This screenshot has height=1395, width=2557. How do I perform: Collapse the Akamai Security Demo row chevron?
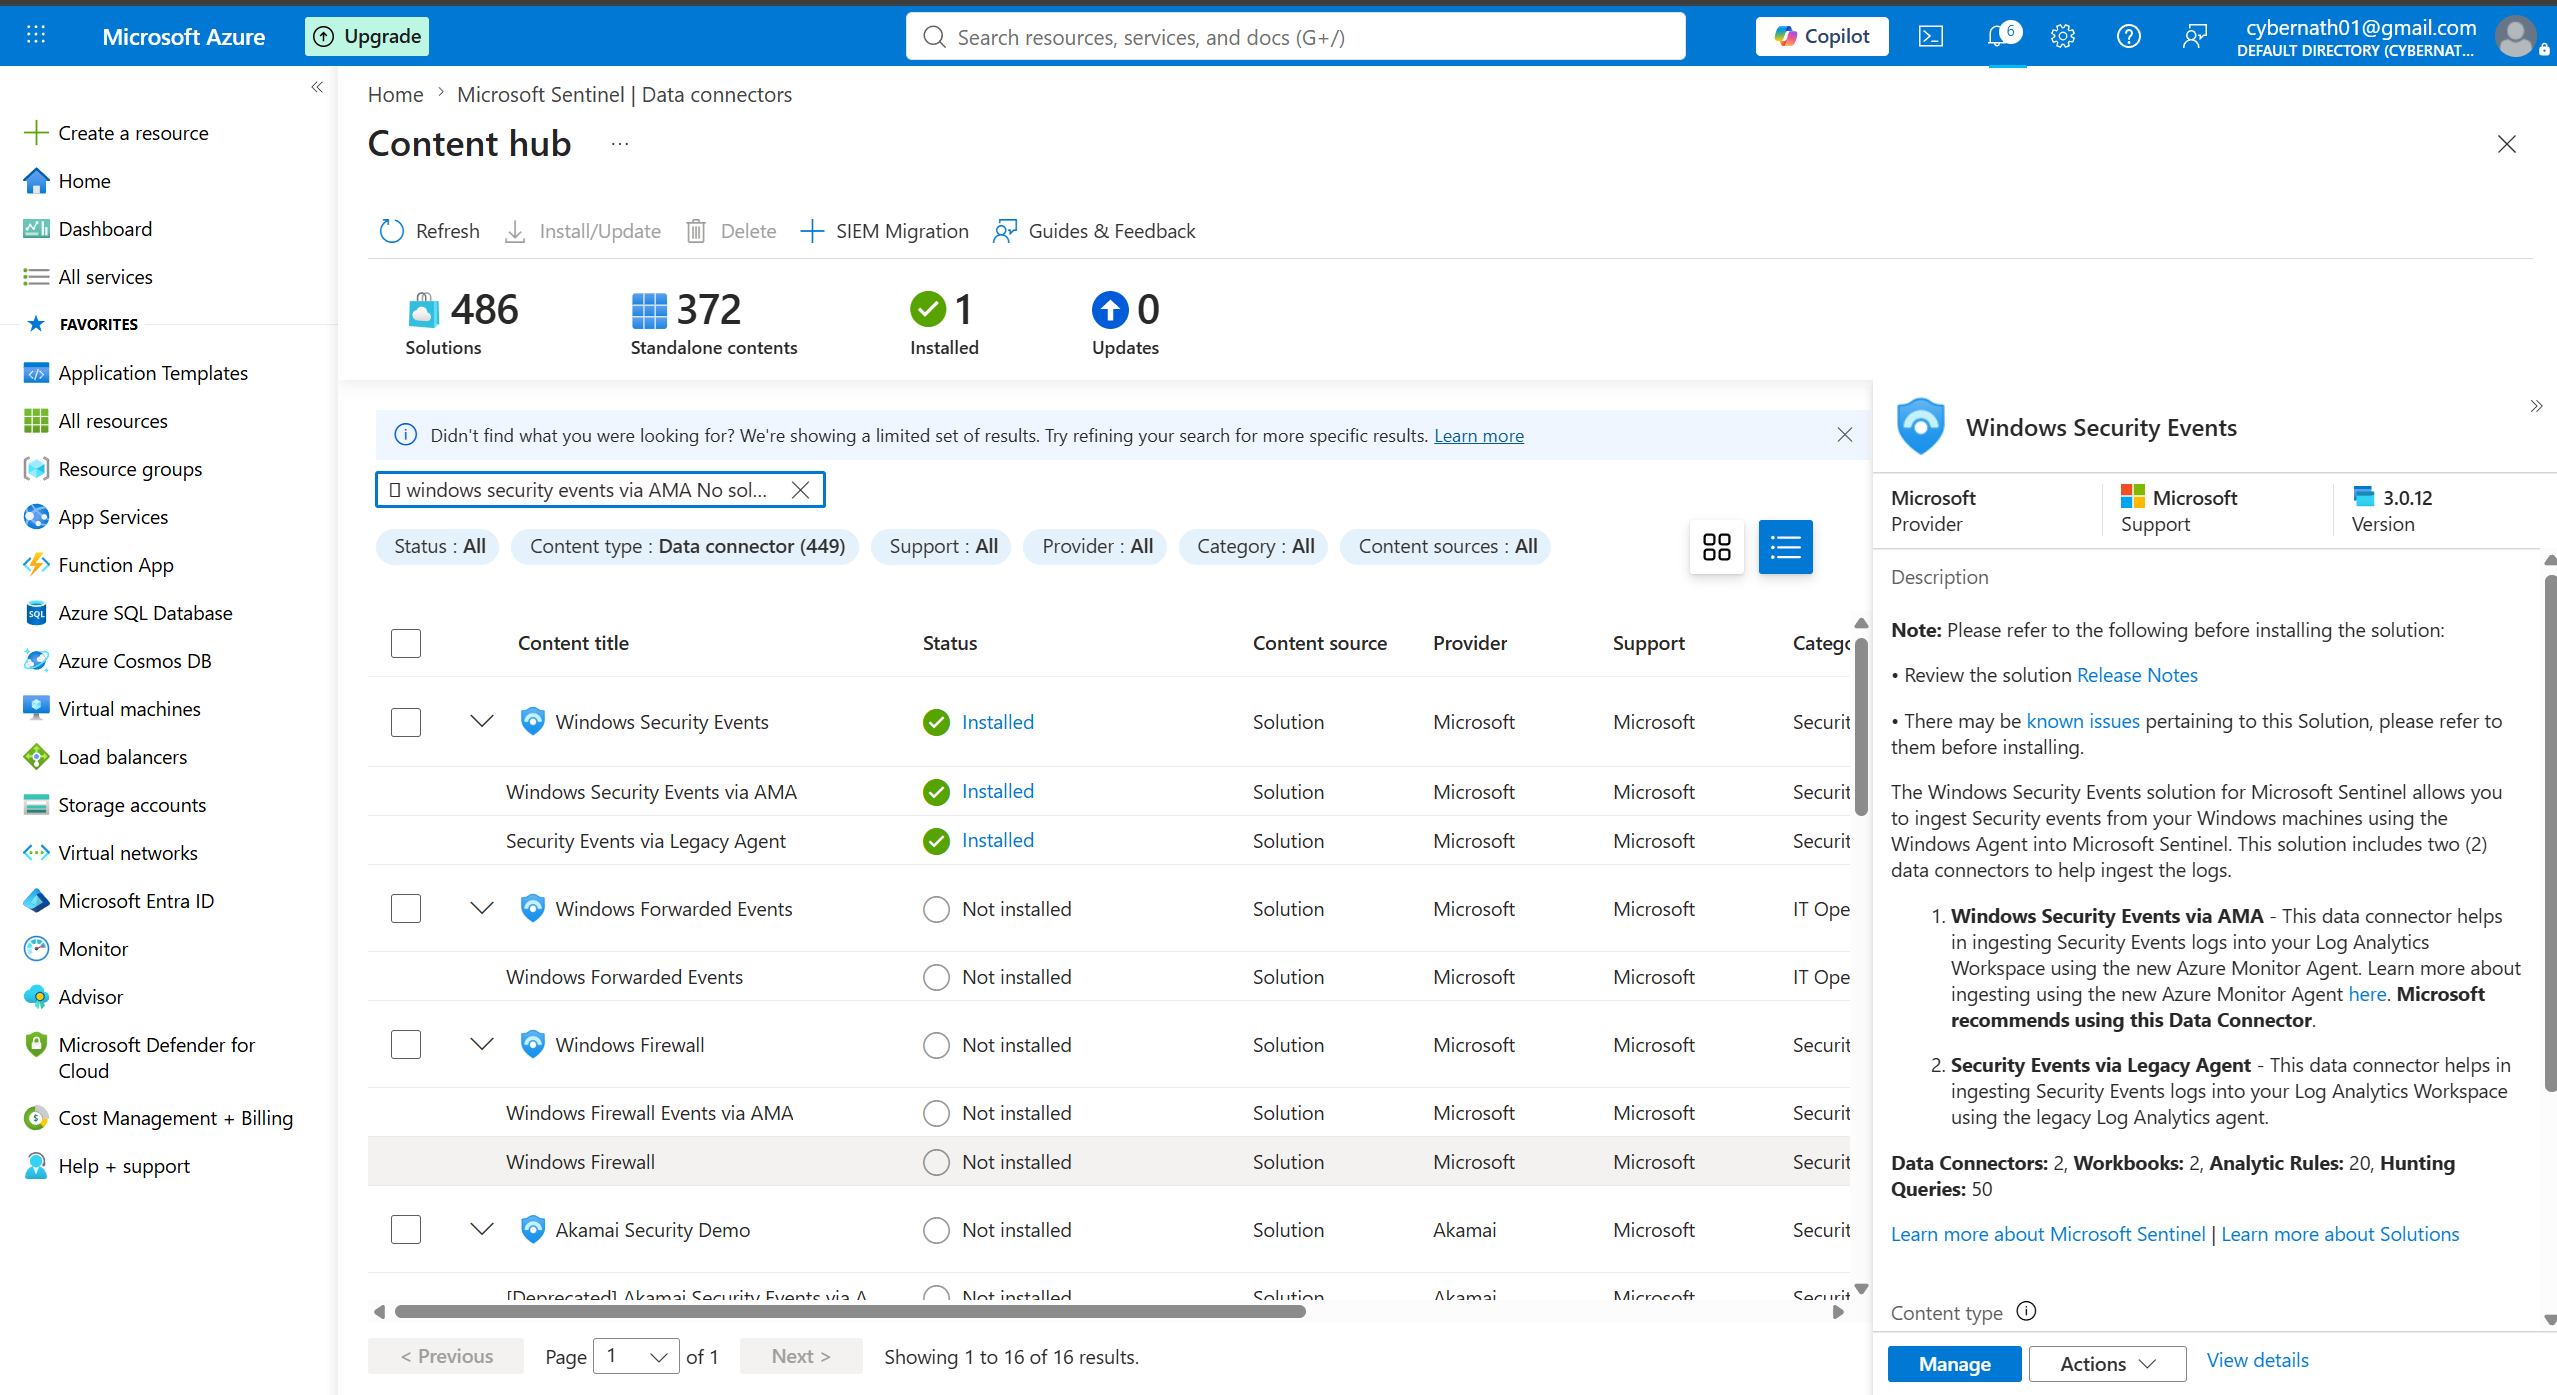[x=482, y=1229]
